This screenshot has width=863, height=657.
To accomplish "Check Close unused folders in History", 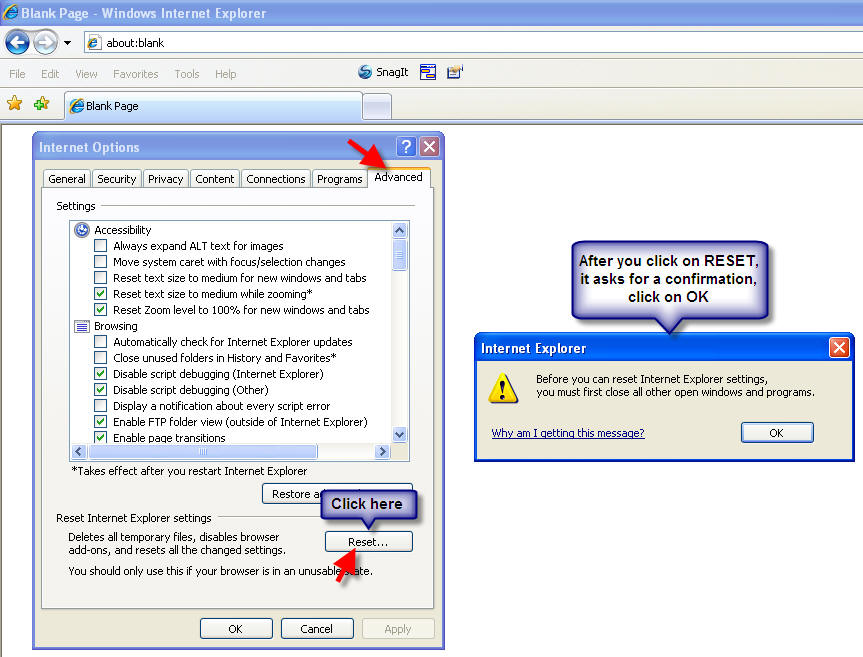I will click(x=100, y=358).
